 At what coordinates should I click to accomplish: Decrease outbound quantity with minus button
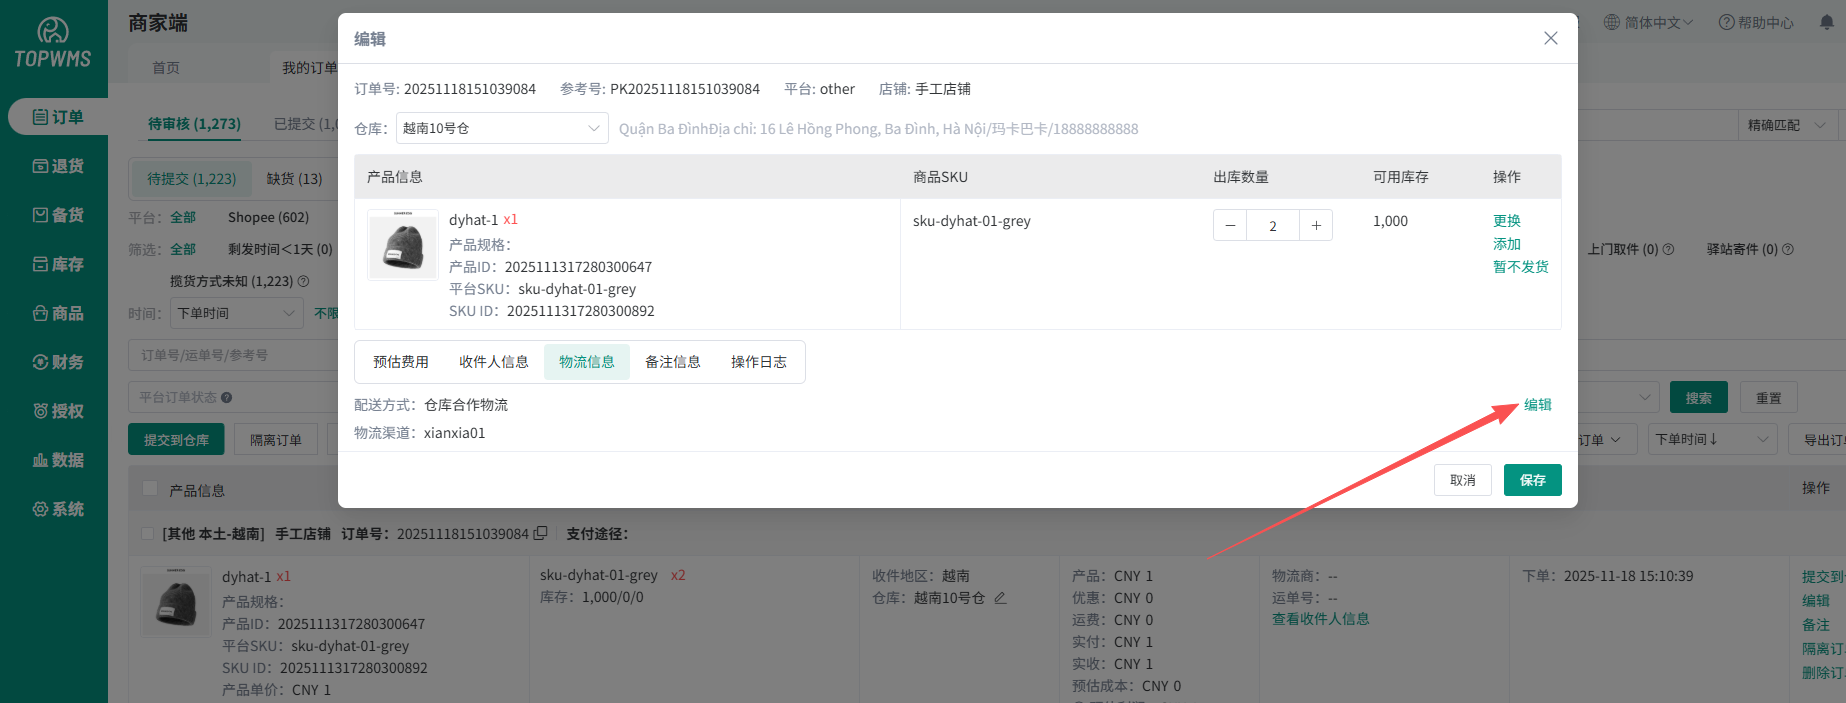(x=1230, y=225)
